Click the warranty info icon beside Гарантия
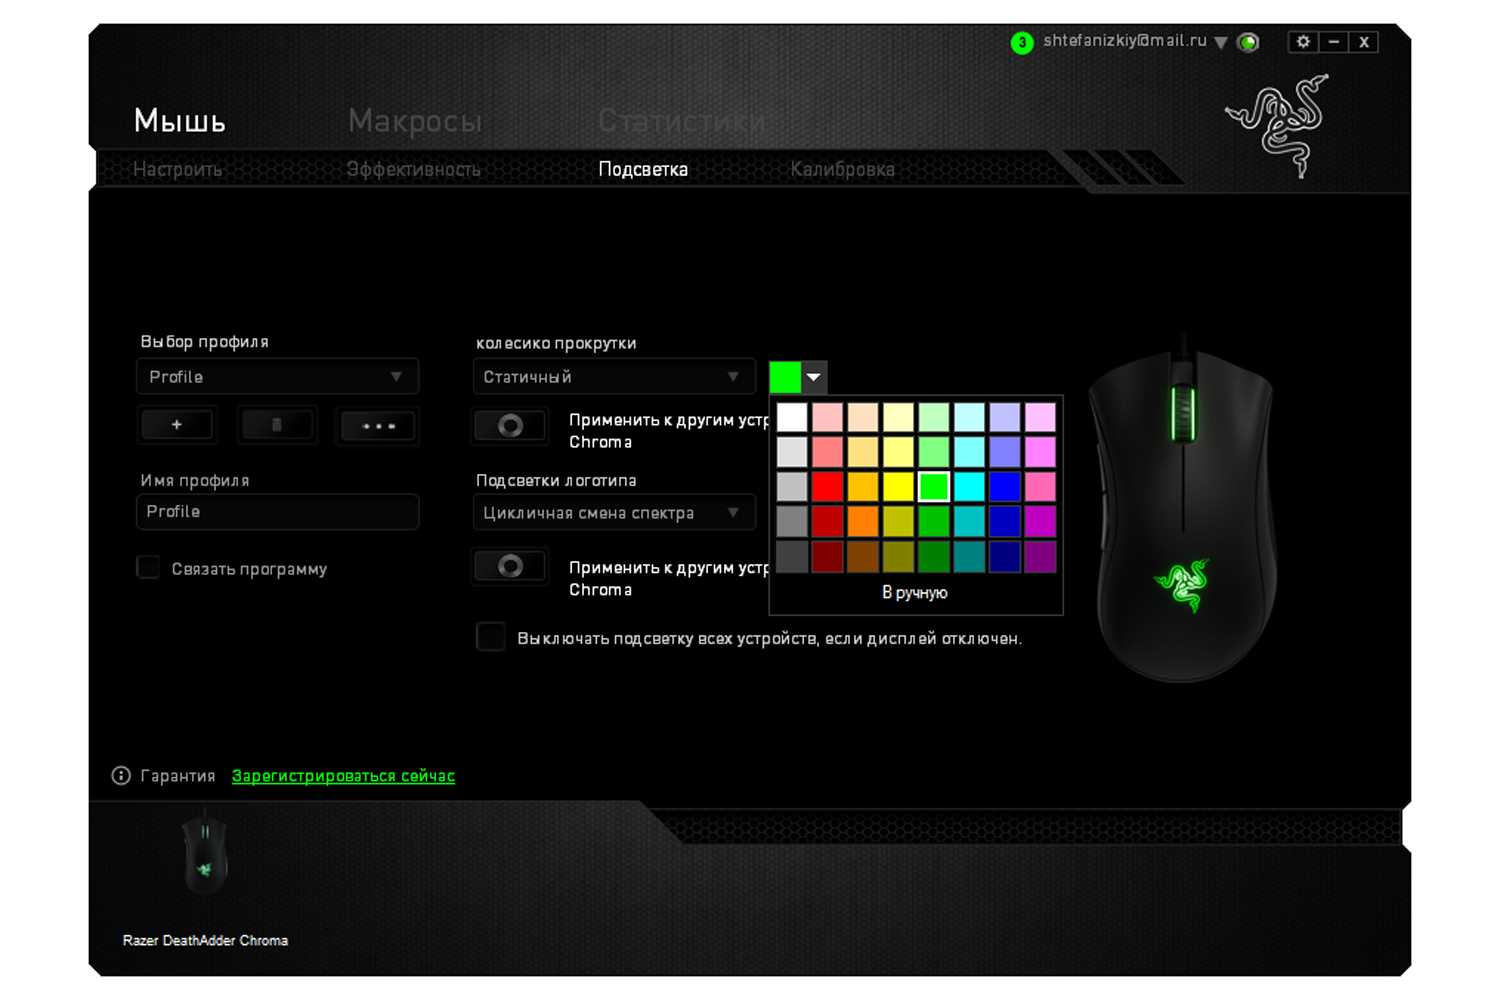Screen dimensions: 1500x1000 pyautogui.click(x=121, y=776)
